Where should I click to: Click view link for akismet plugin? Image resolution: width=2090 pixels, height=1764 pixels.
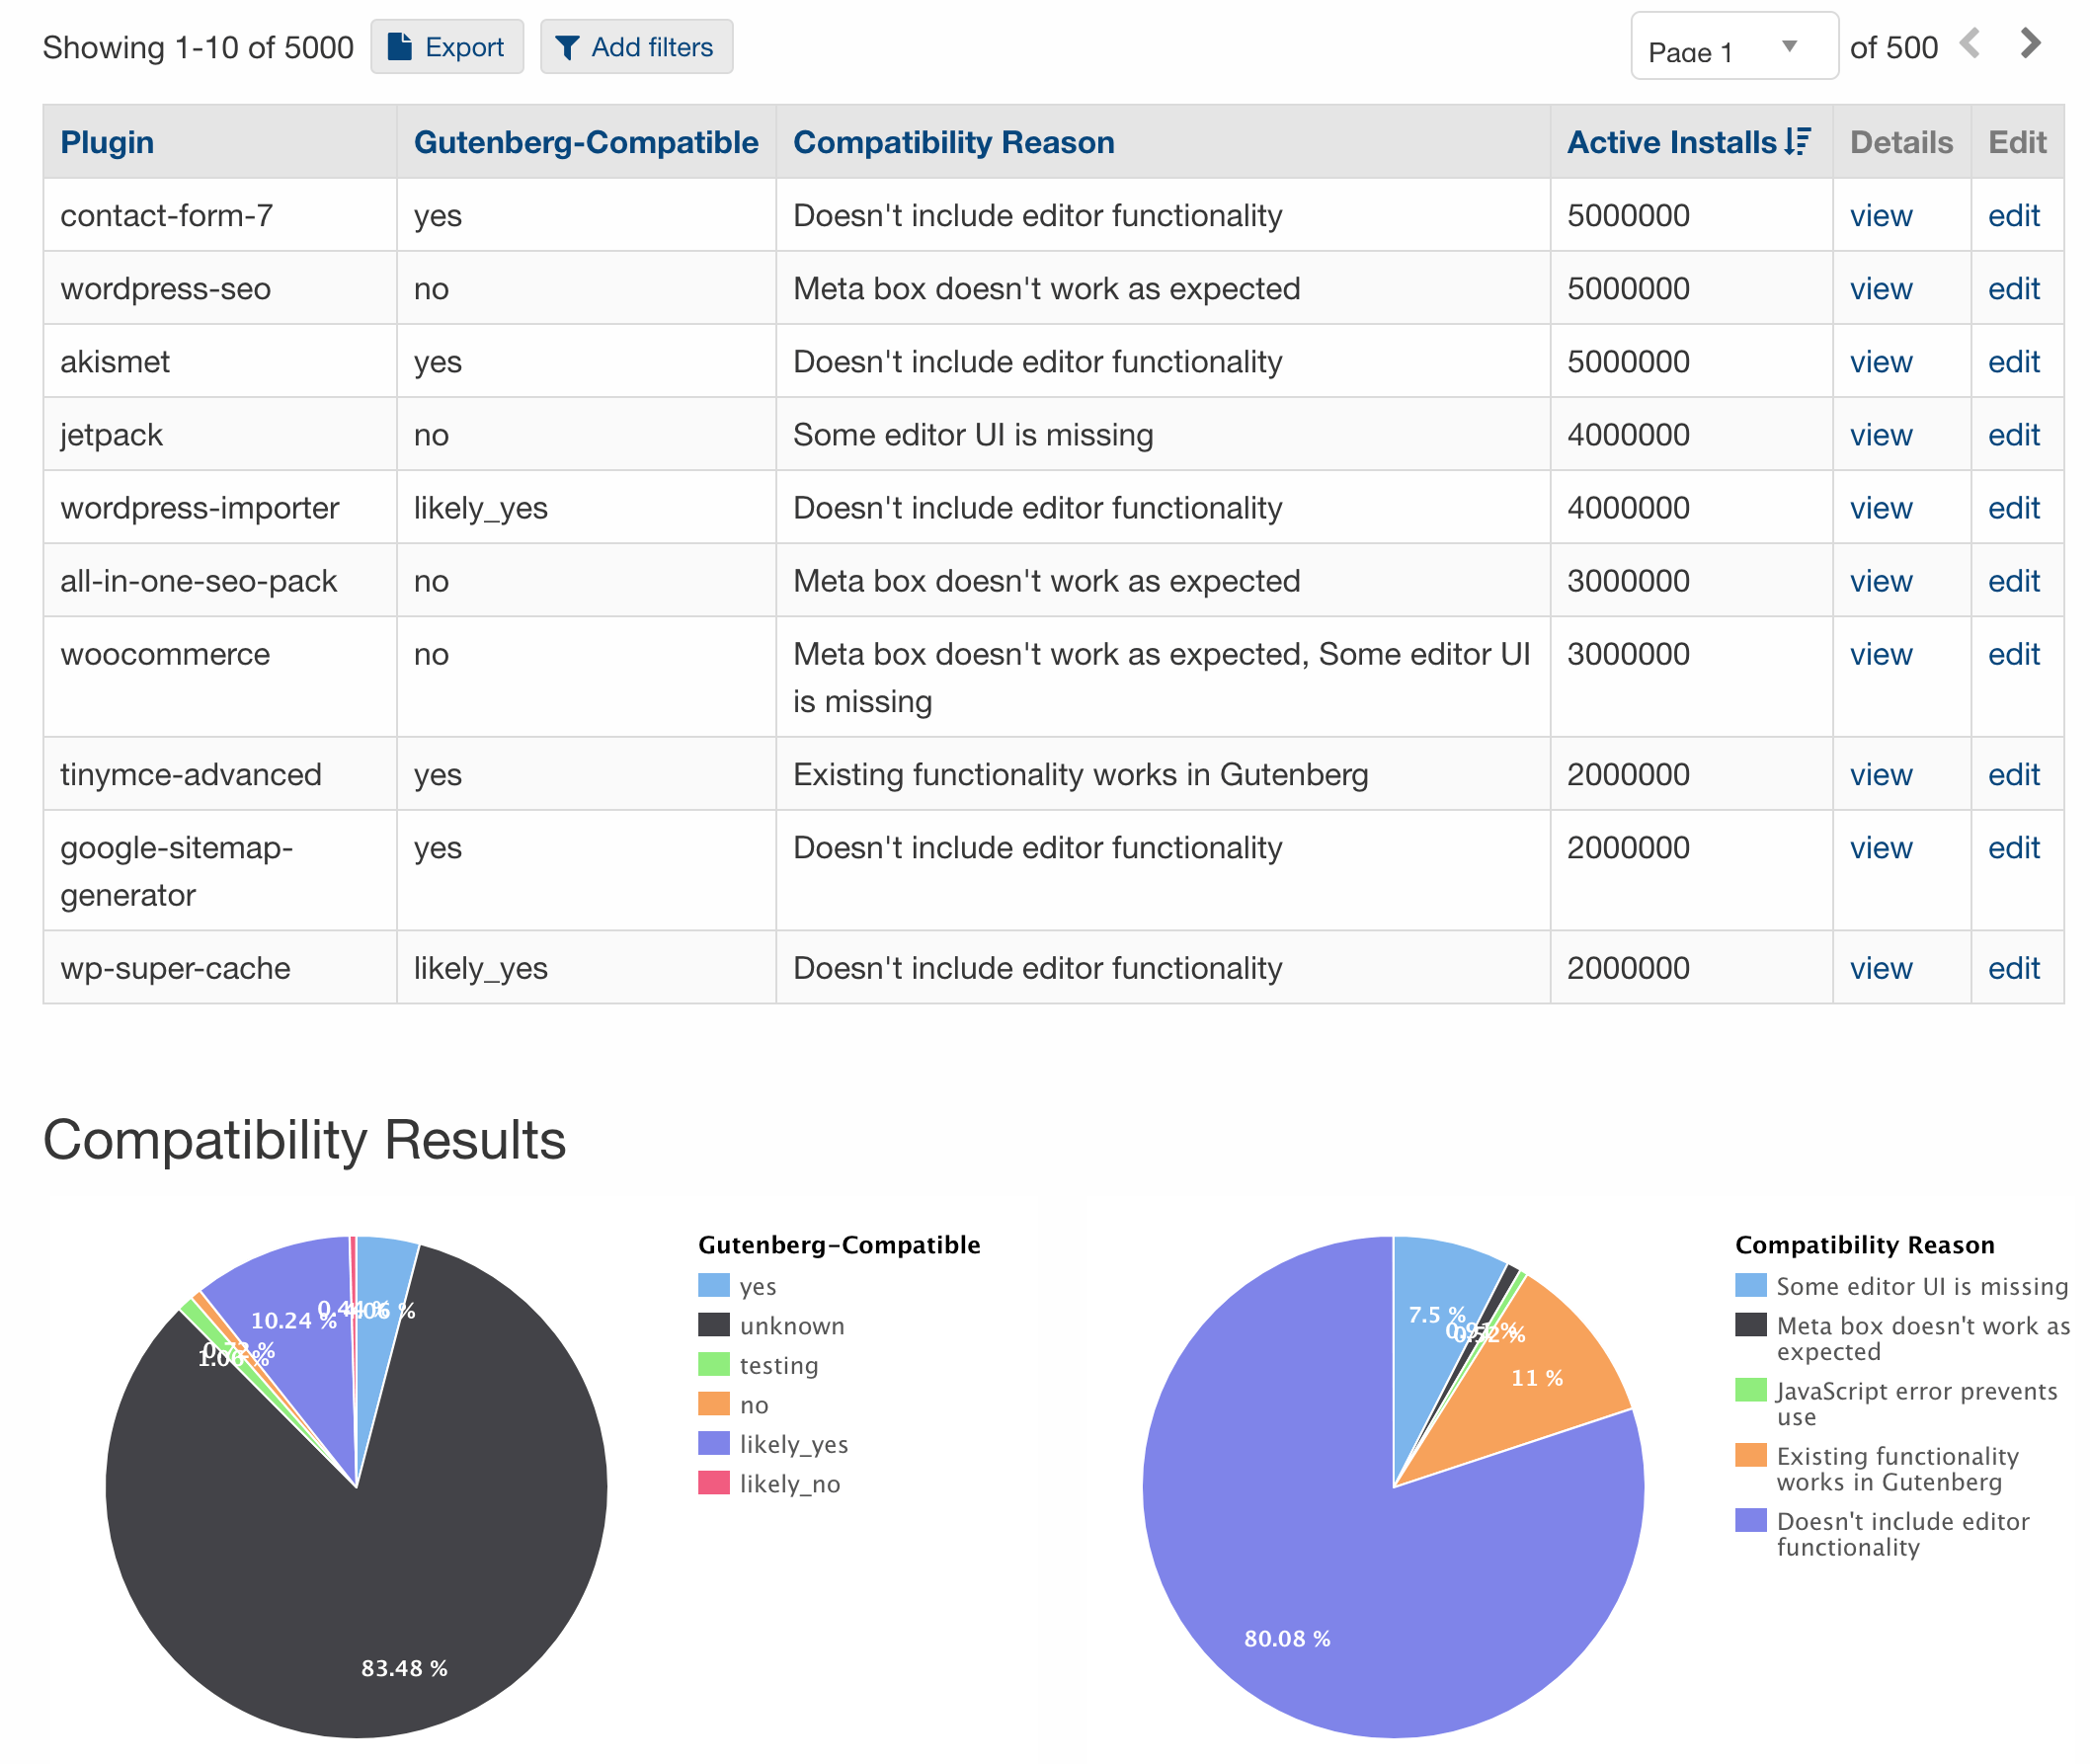[1882, 361]
